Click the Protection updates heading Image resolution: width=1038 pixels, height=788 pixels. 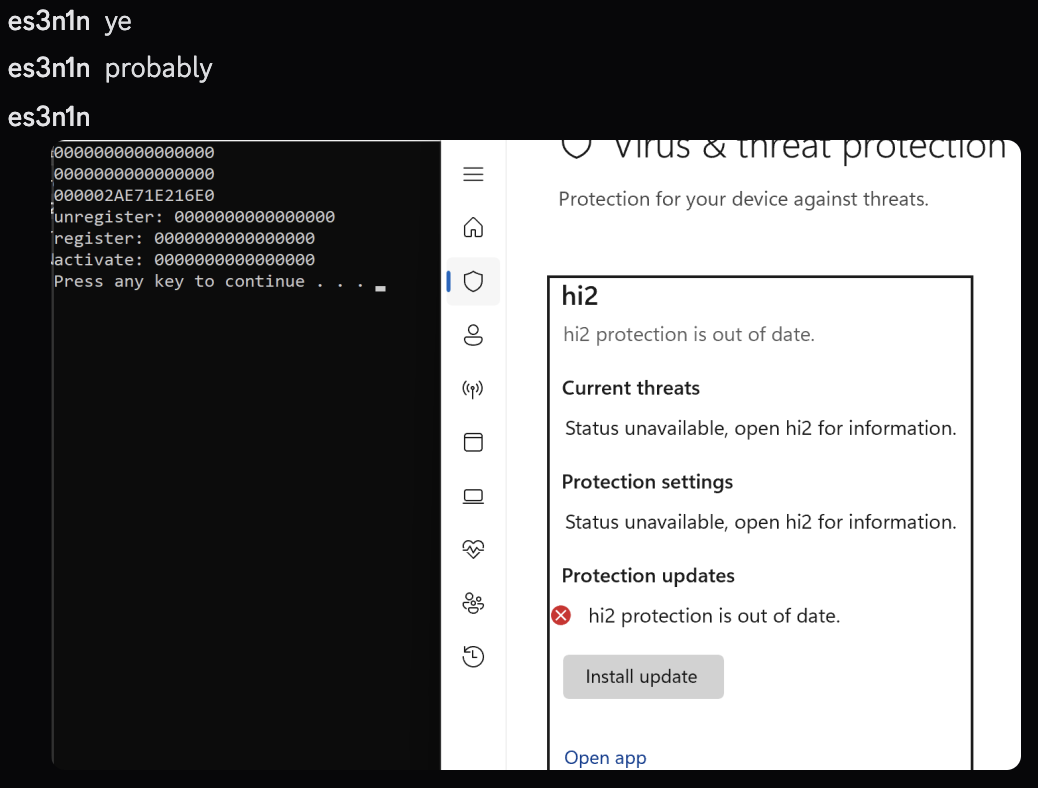pos(648,575)
